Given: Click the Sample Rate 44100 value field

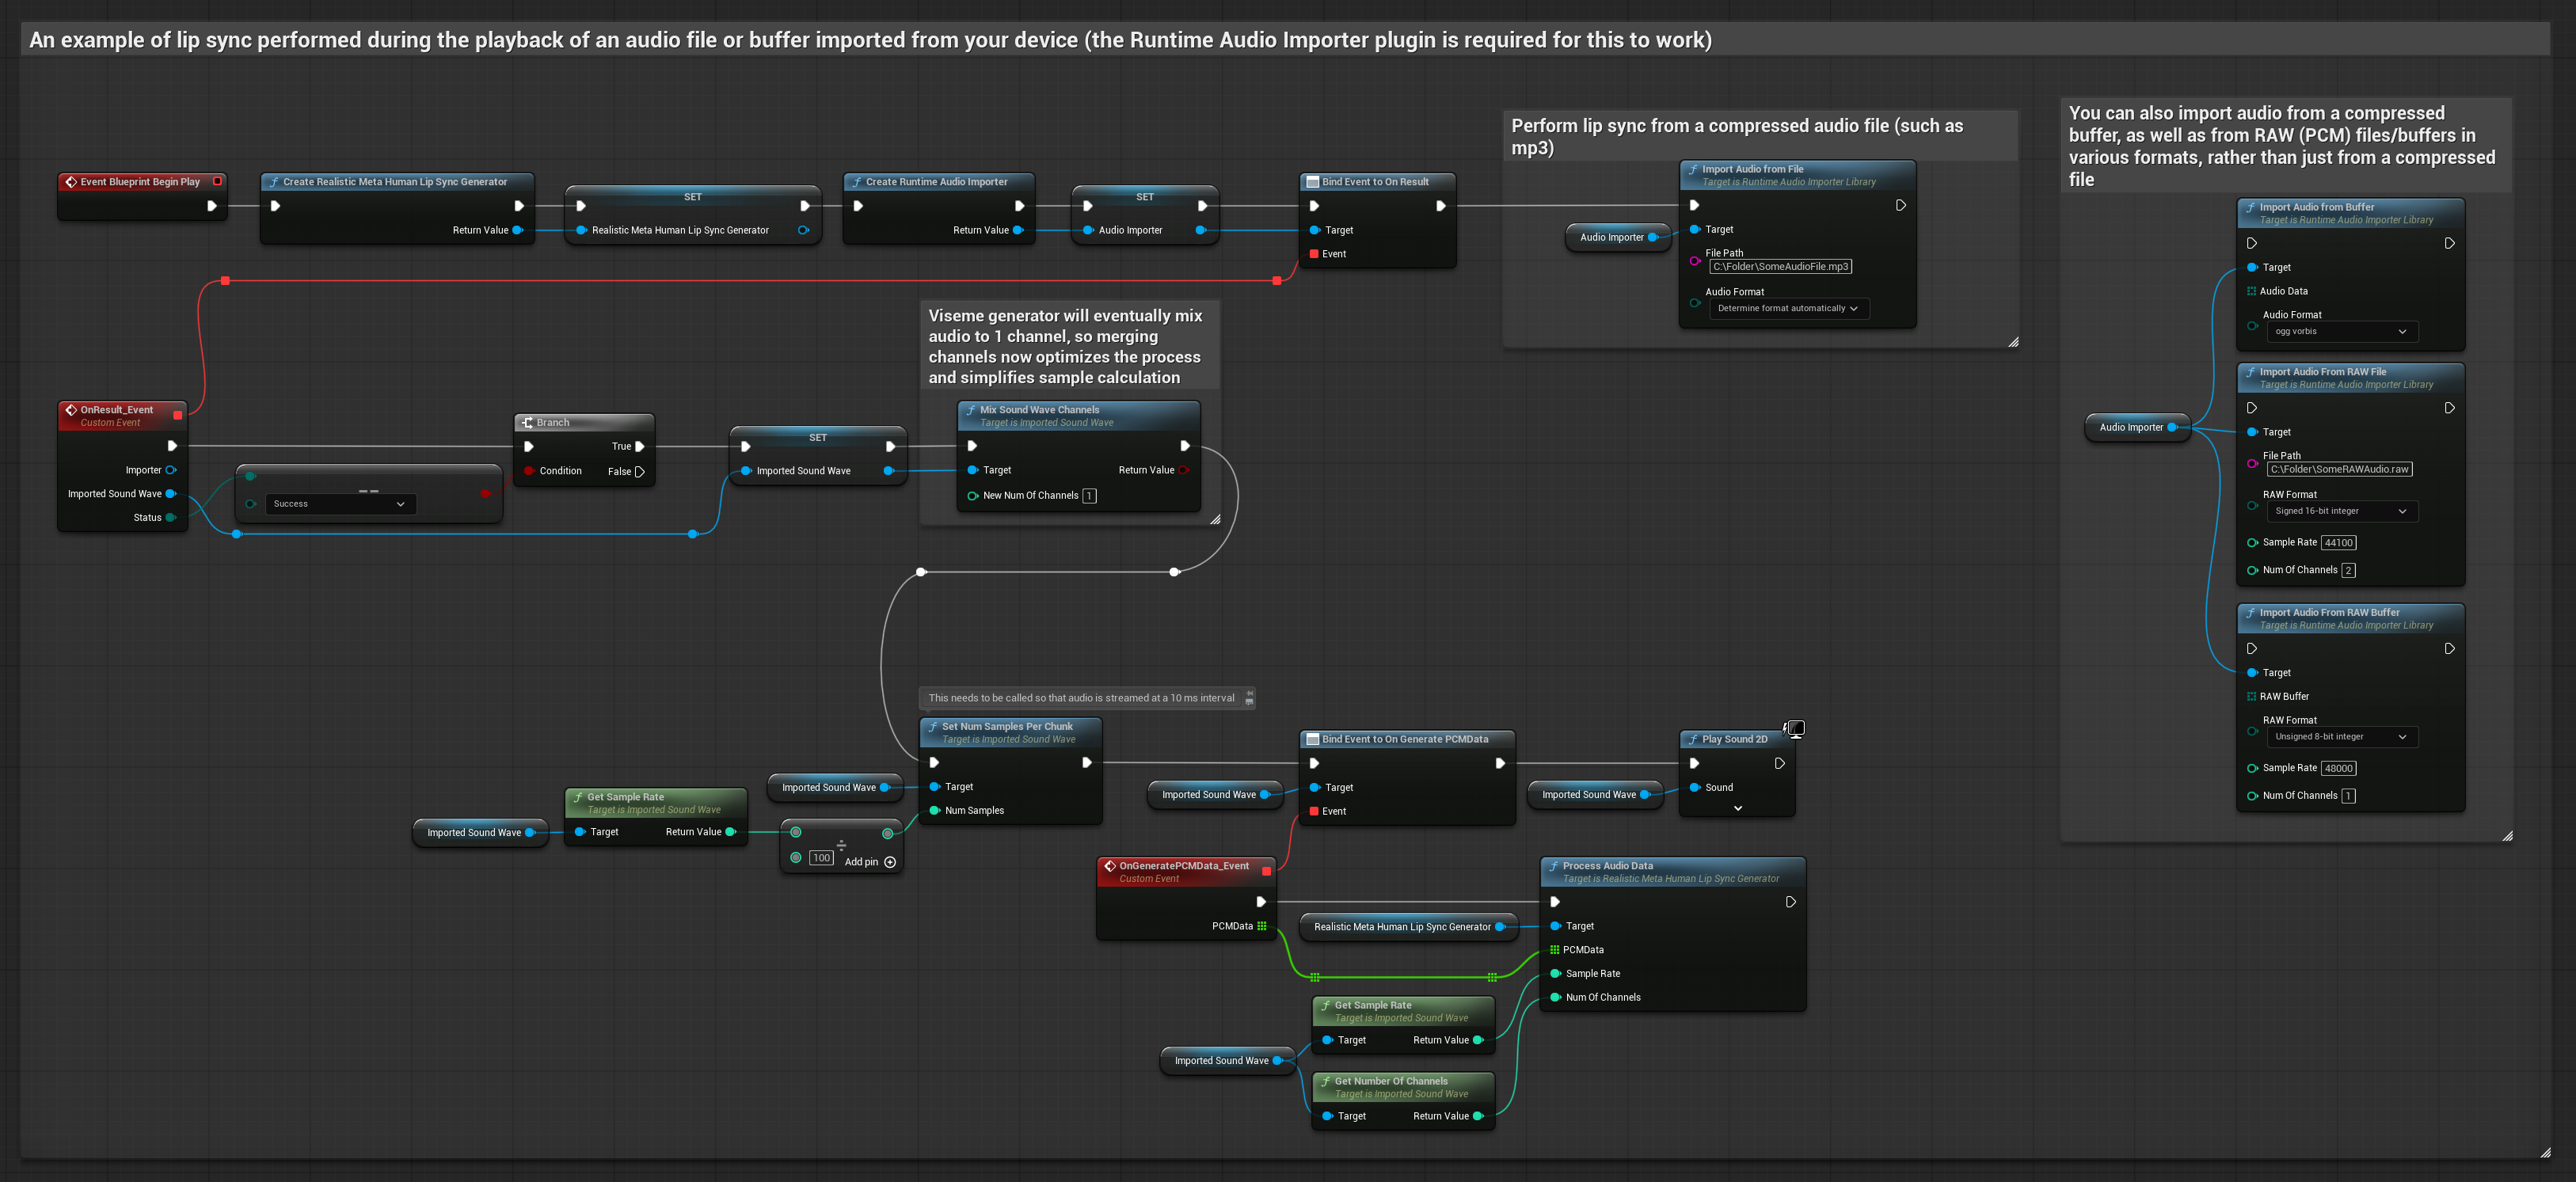Looking at the screenshot, I should click(2338, 543).
